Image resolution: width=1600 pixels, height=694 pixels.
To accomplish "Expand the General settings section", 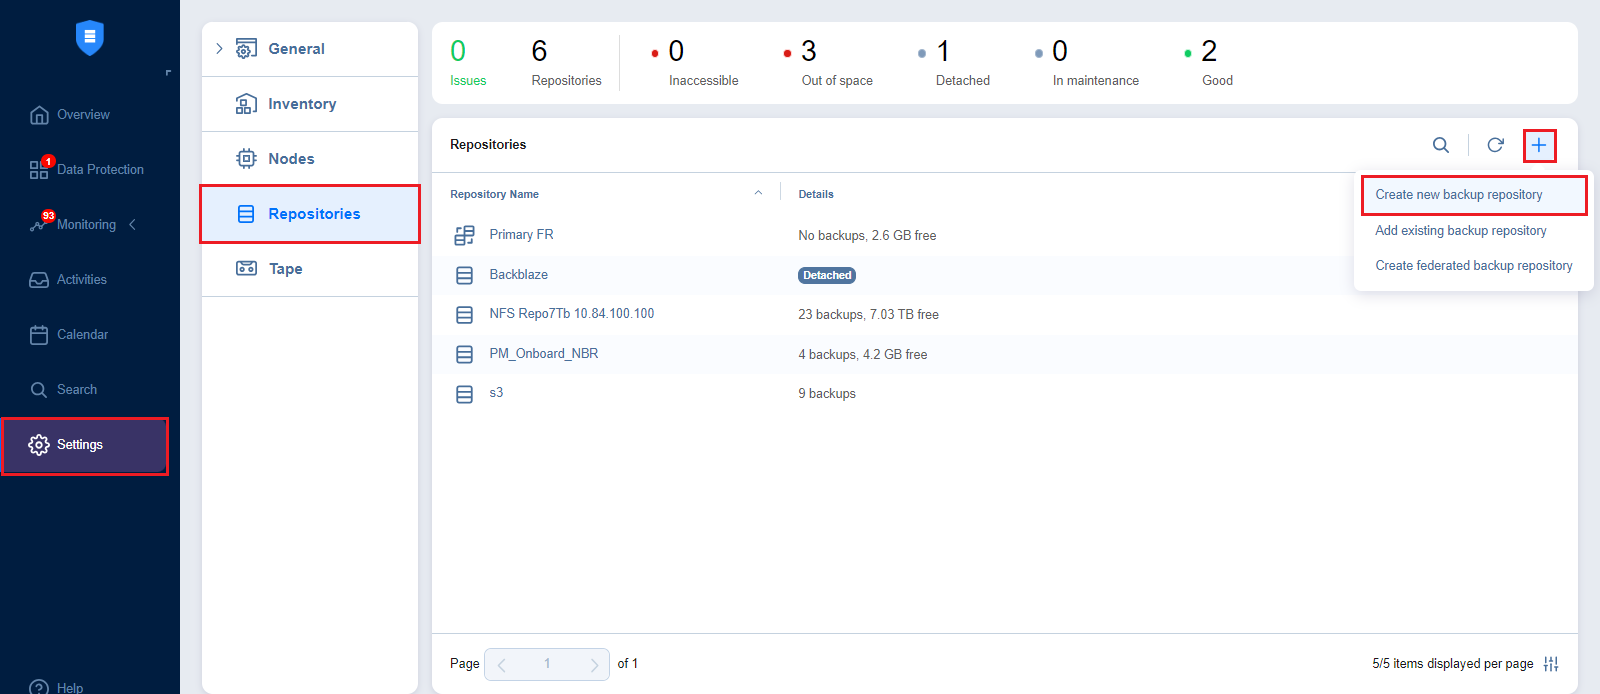I will point(220,49).
